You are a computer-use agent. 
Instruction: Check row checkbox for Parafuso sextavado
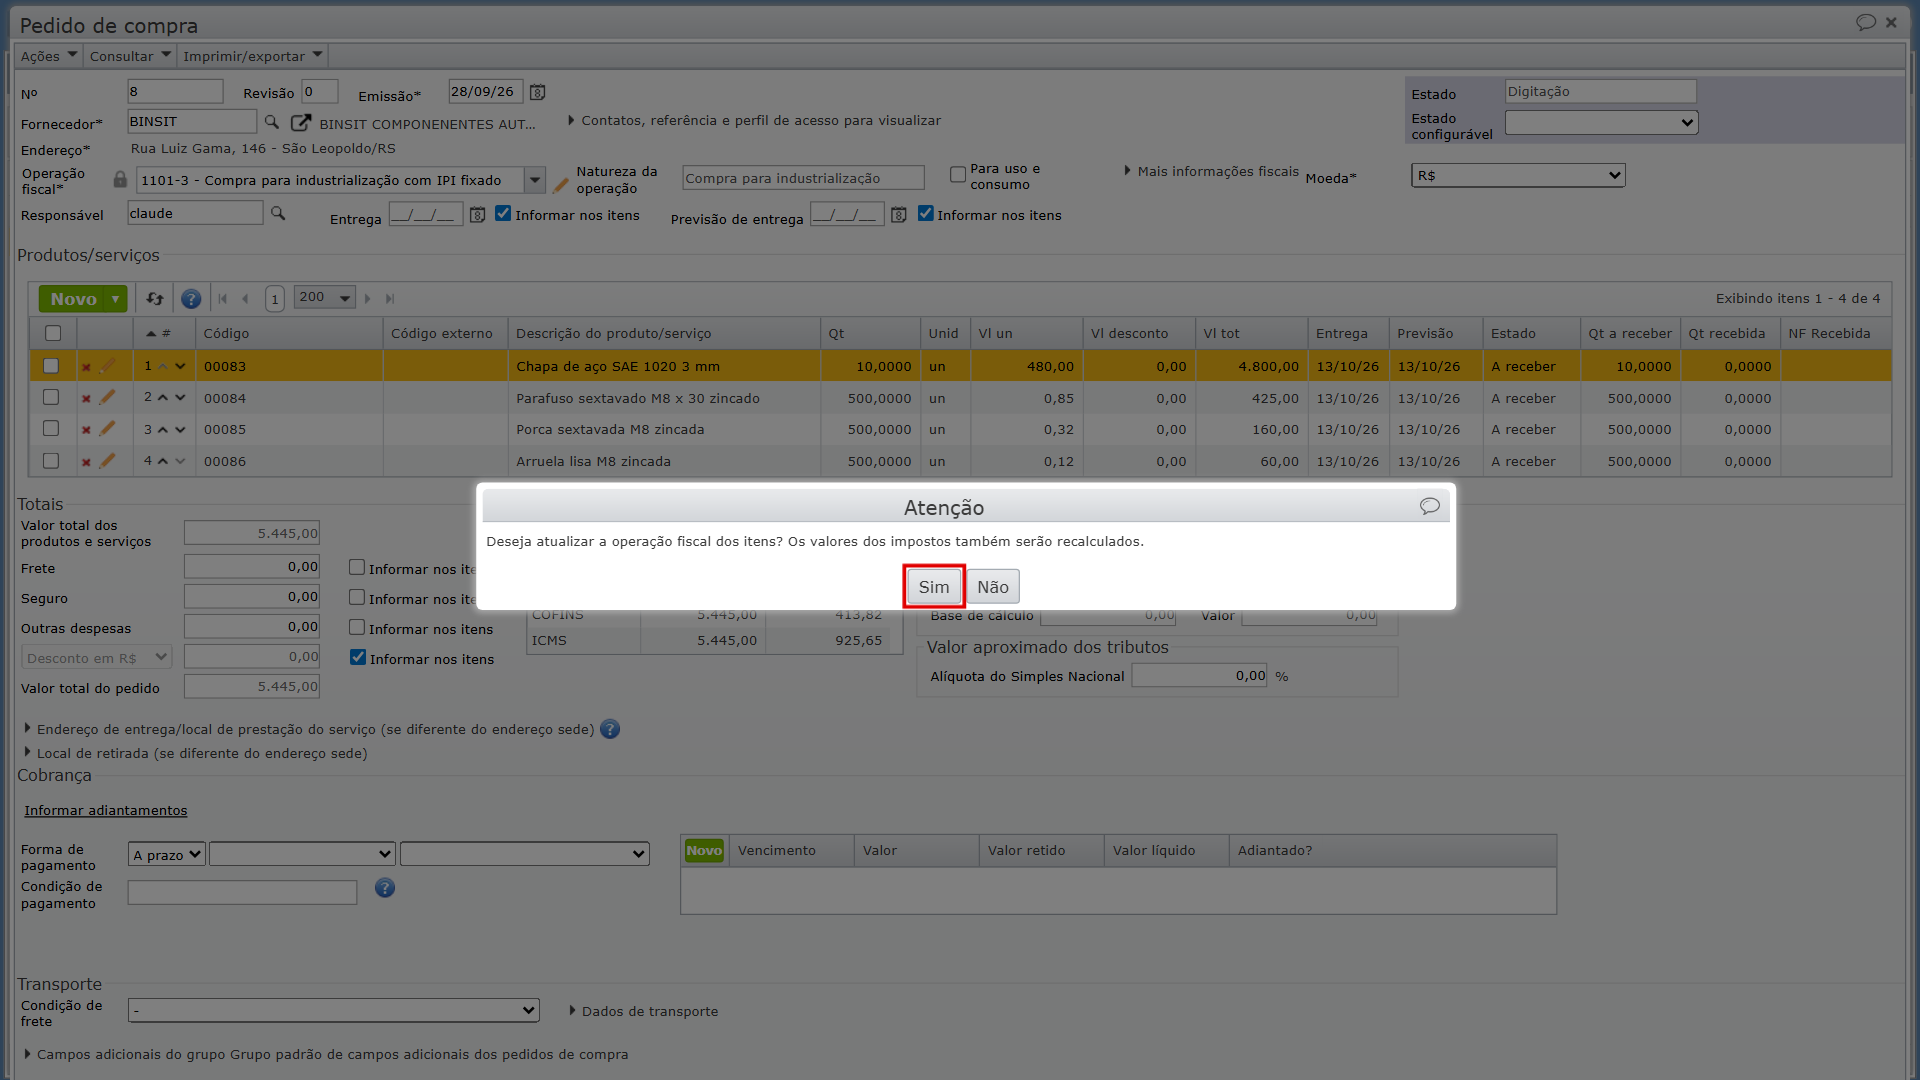pyautogui.click(x=51, y=397)
